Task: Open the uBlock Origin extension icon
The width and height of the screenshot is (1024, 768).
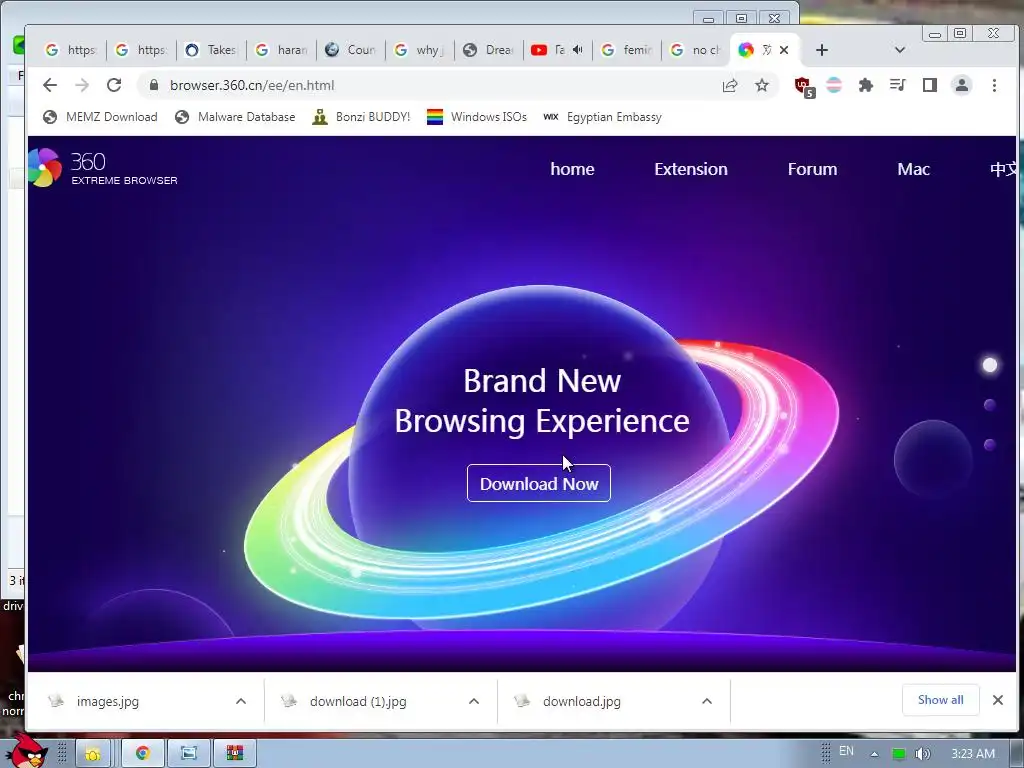Action: pyautogui.click(x=803, y=86)
